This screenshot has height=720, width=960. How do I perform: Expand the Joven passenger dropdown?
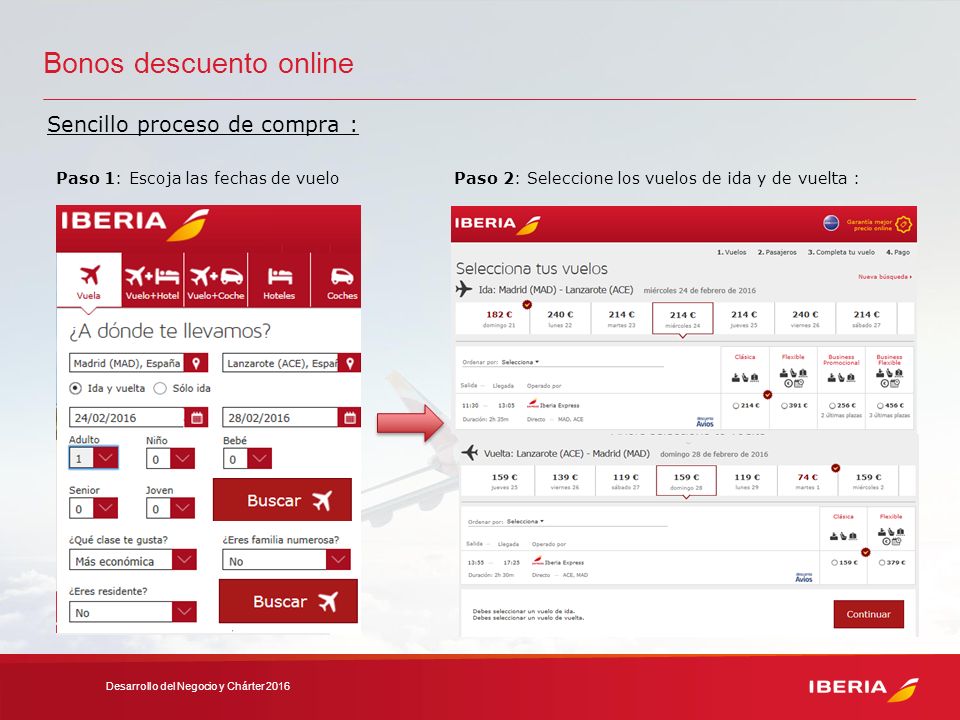click(182, 508)
